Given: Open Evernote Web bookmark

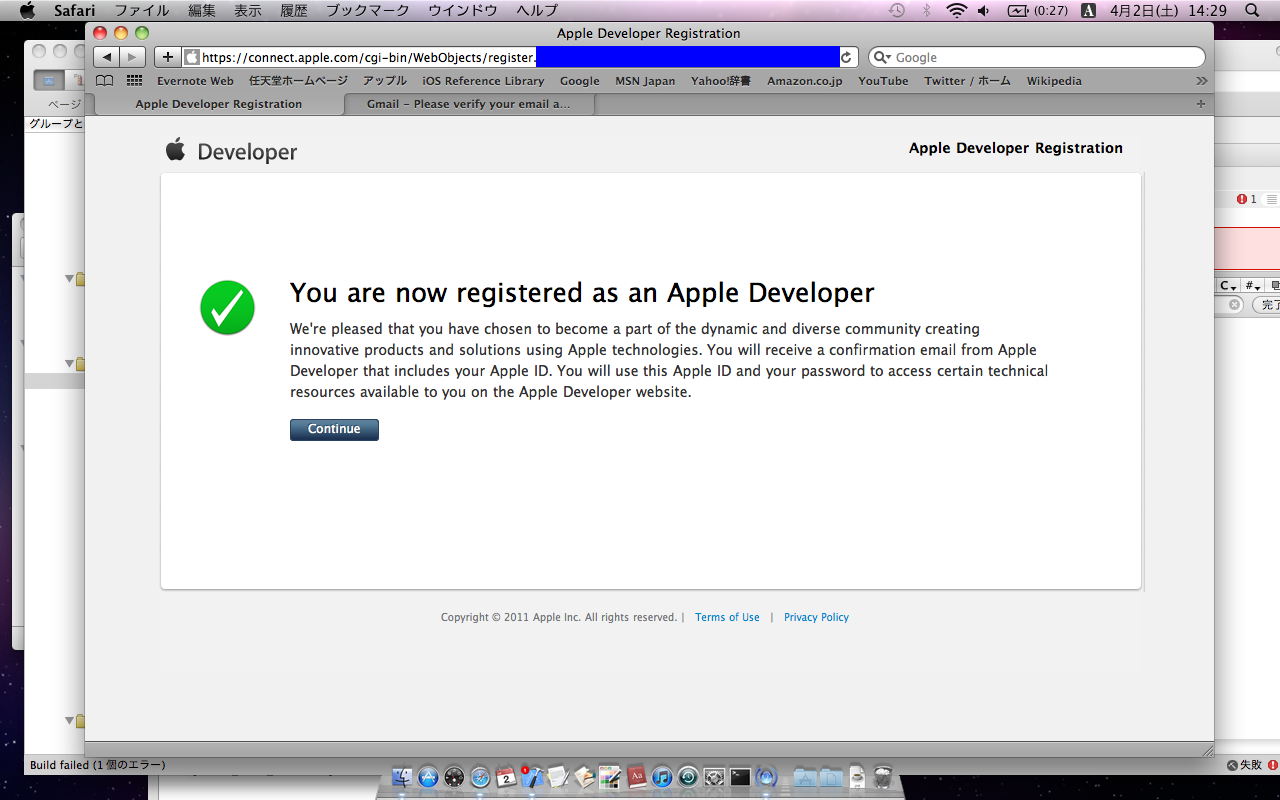Looking at the screenshot, I should coord(195,81).
